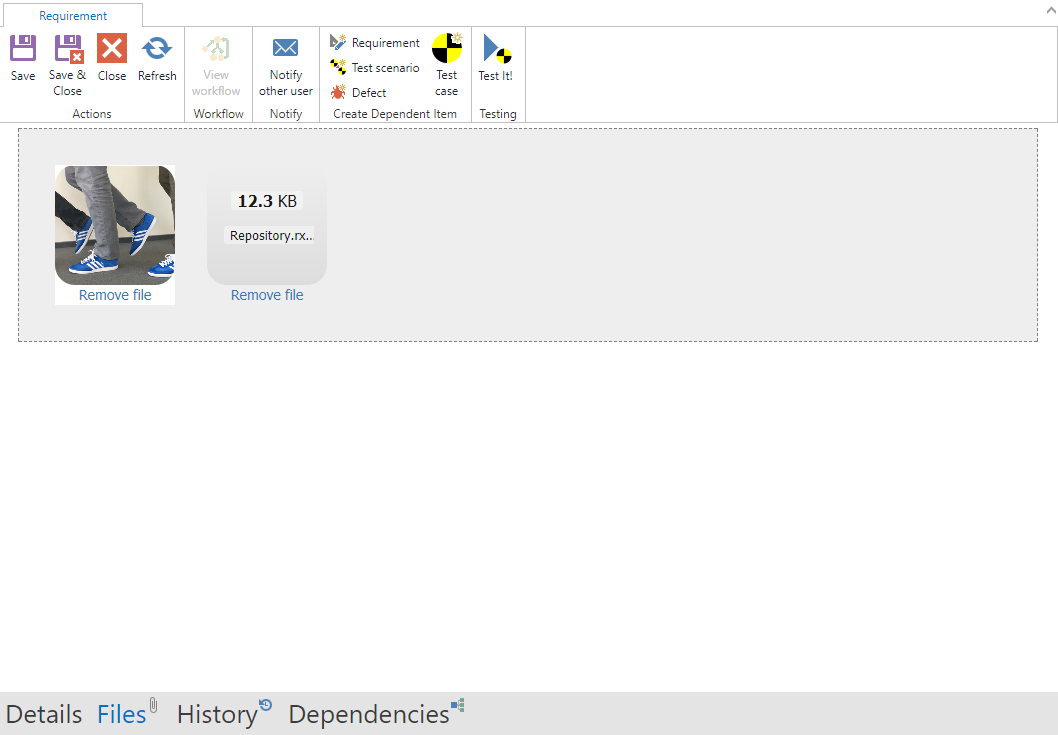Open the History tab
This screenshot has height=735, width=1058.
click(x=217, y=714)
